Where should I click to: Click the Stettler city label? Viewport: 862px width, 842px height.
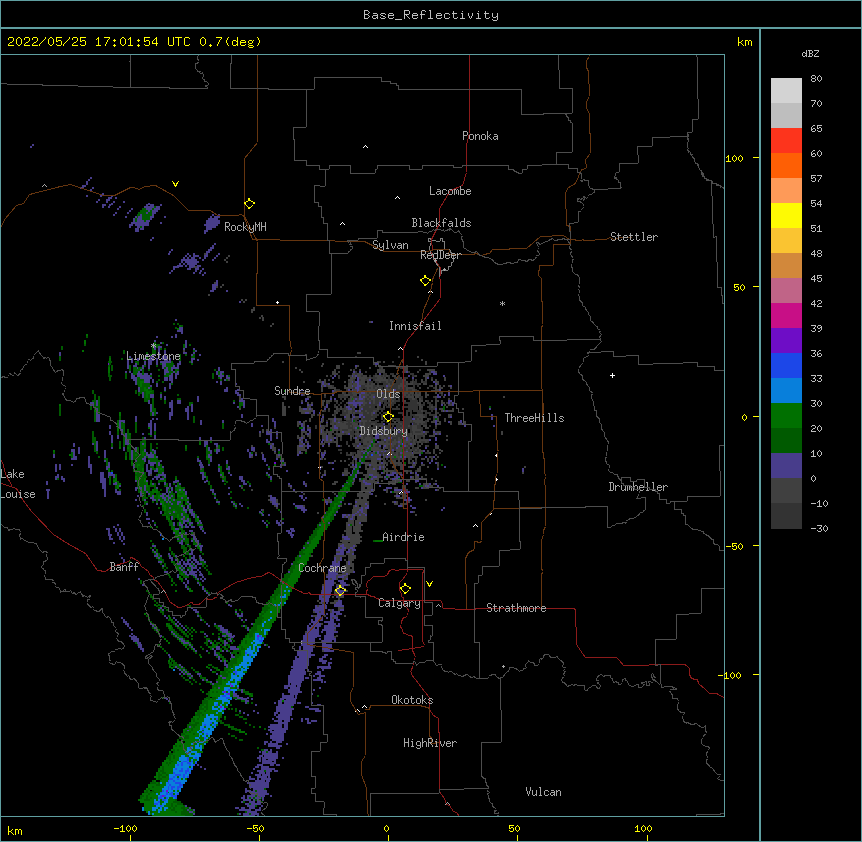point(634,237)
